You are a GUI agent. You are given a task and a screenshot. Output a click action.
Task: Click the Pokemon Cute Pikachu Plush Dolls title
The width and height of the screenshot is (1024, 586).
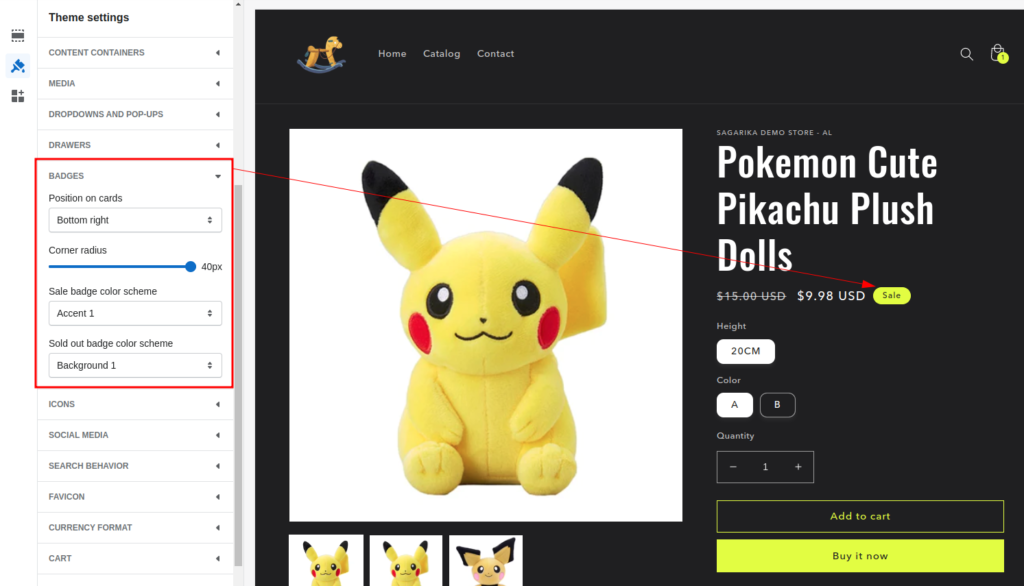coord(827,208)
